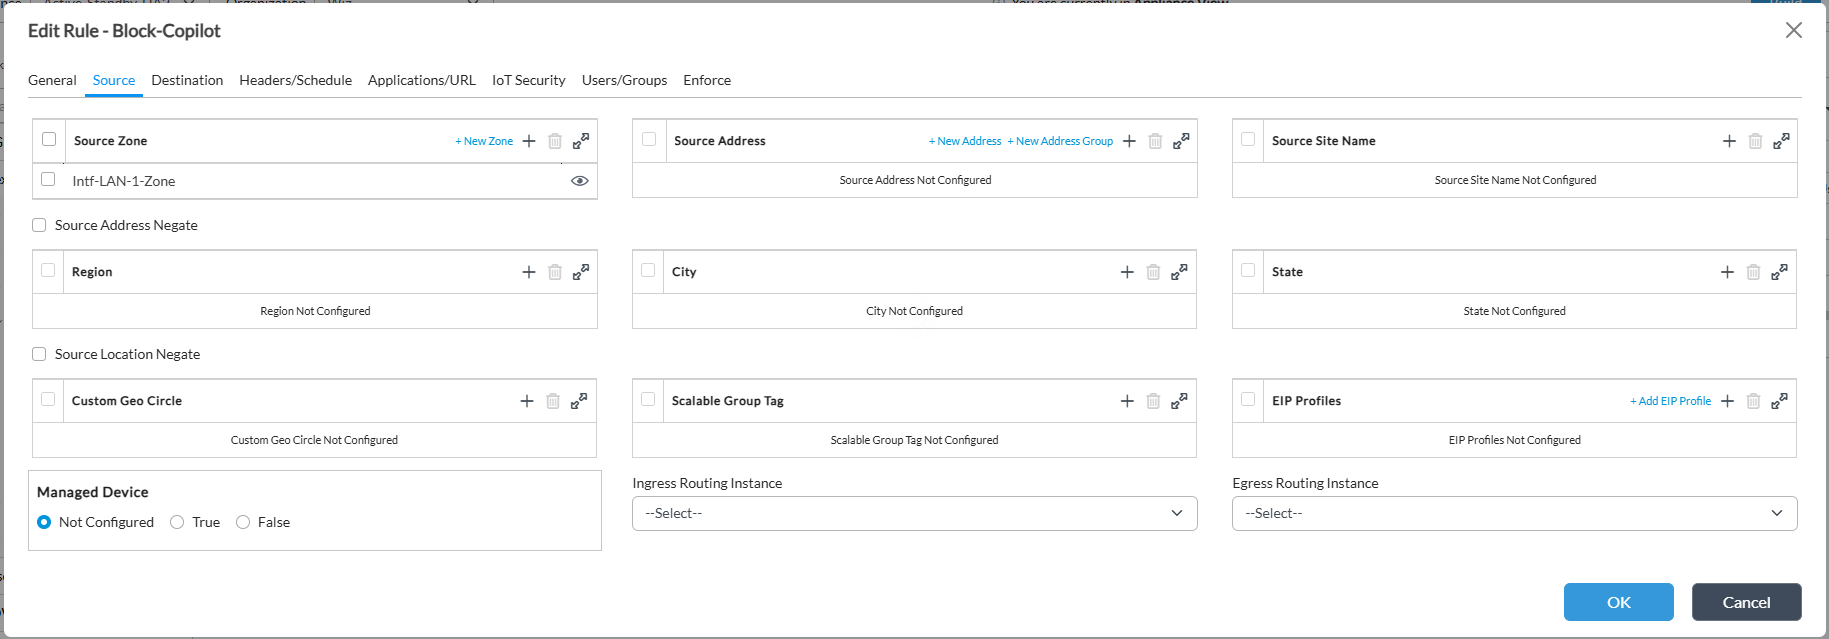Switch to the Destination tab
This screenshot has width=1829, height=639.
pyautogui.click(x=187, y=80)
